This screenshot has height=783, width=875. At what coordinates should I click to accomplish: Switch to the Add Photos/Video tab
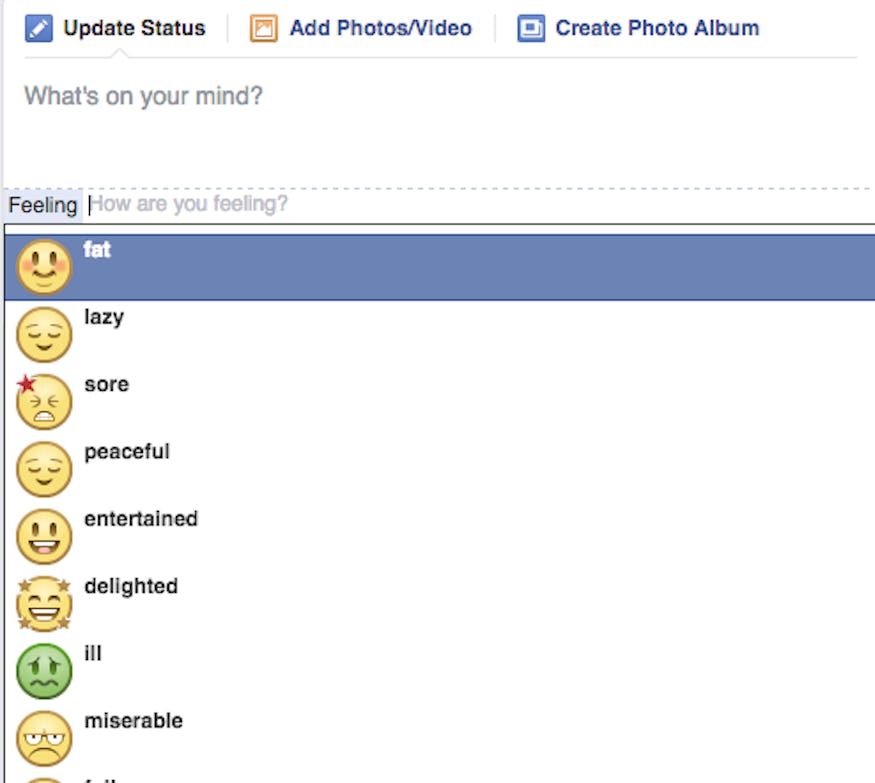pyautogui.click(x=380, y=27)
